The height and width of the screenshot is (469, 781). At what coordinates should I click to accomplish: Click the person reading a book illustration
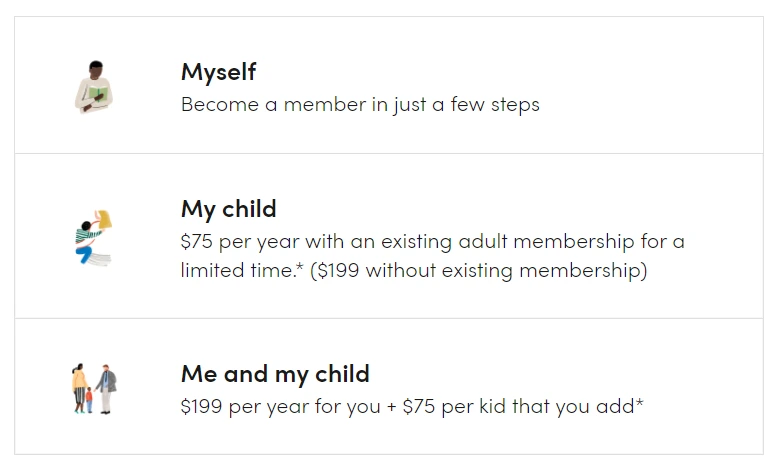94,87
